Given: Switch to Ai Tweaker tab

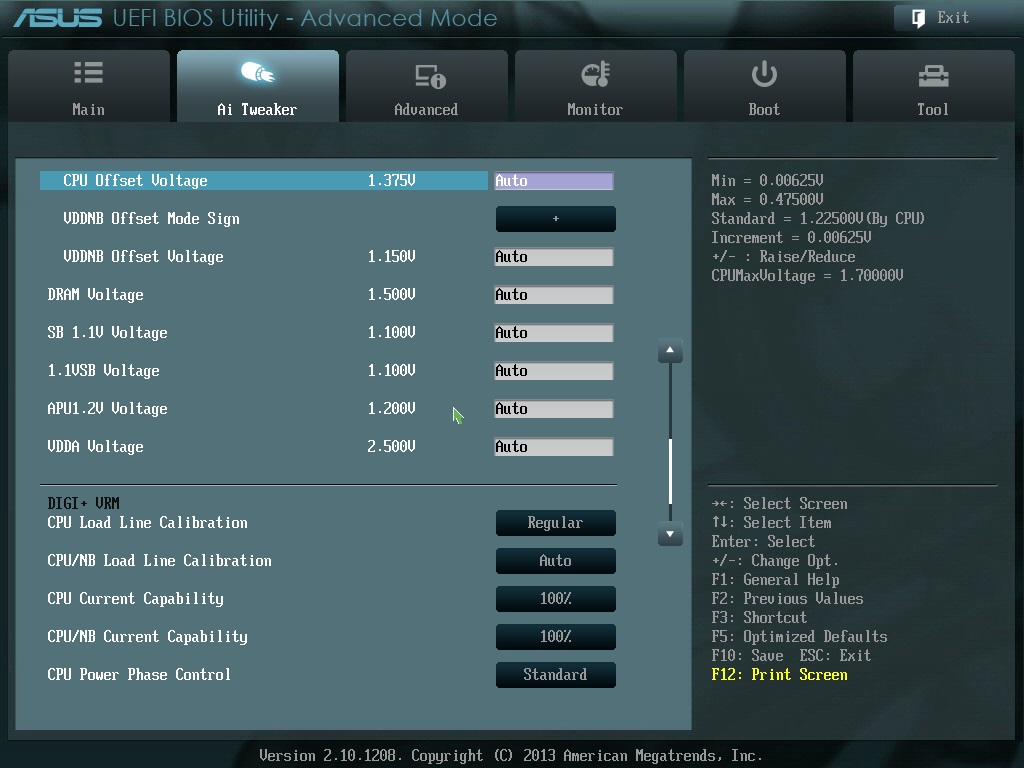Looking at the screenshot, I should point(257,86).
